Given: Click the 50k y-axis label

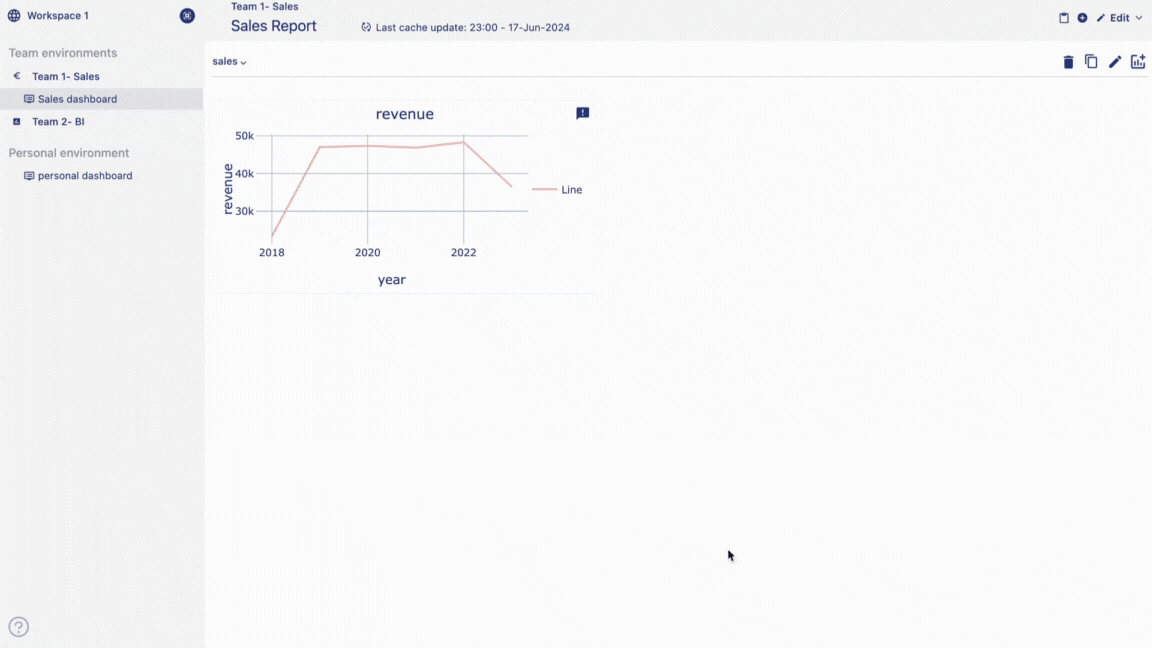Looking at the screenshot, I should (245, 136).
